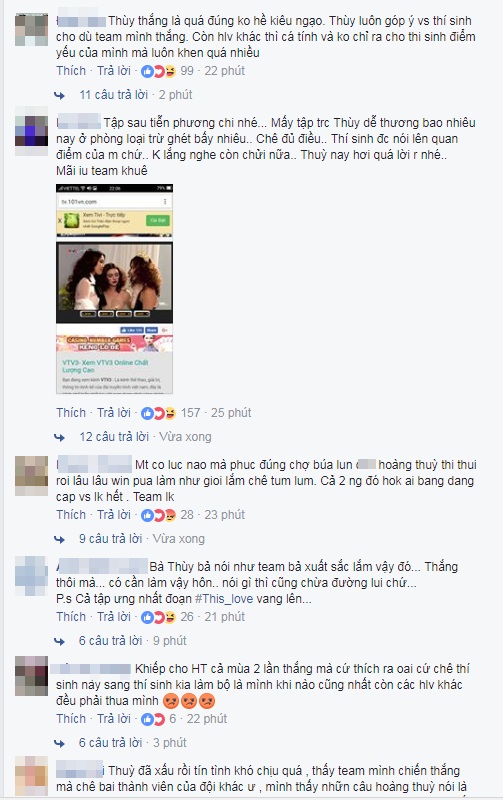The width and height of the screenshot is (503, 800).
Task: Click Trả lời under the Khiếp cho HT comment
Action: click(114, 719)
